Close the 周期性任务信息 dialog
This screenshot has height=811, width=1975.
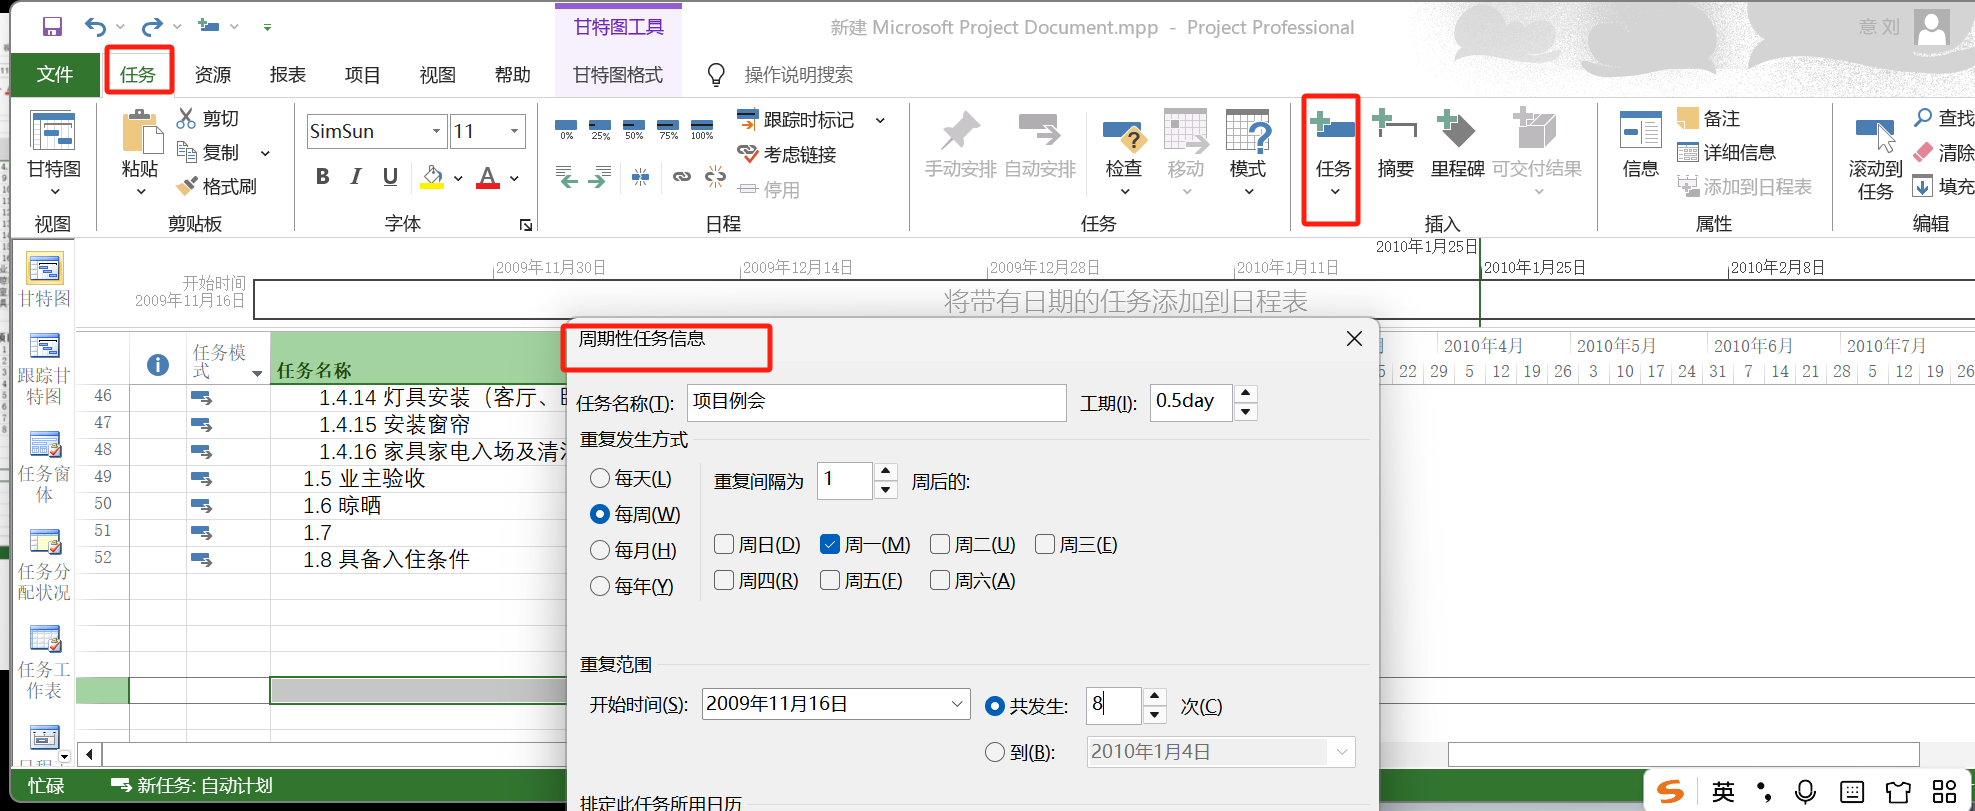pos(1354,339)
